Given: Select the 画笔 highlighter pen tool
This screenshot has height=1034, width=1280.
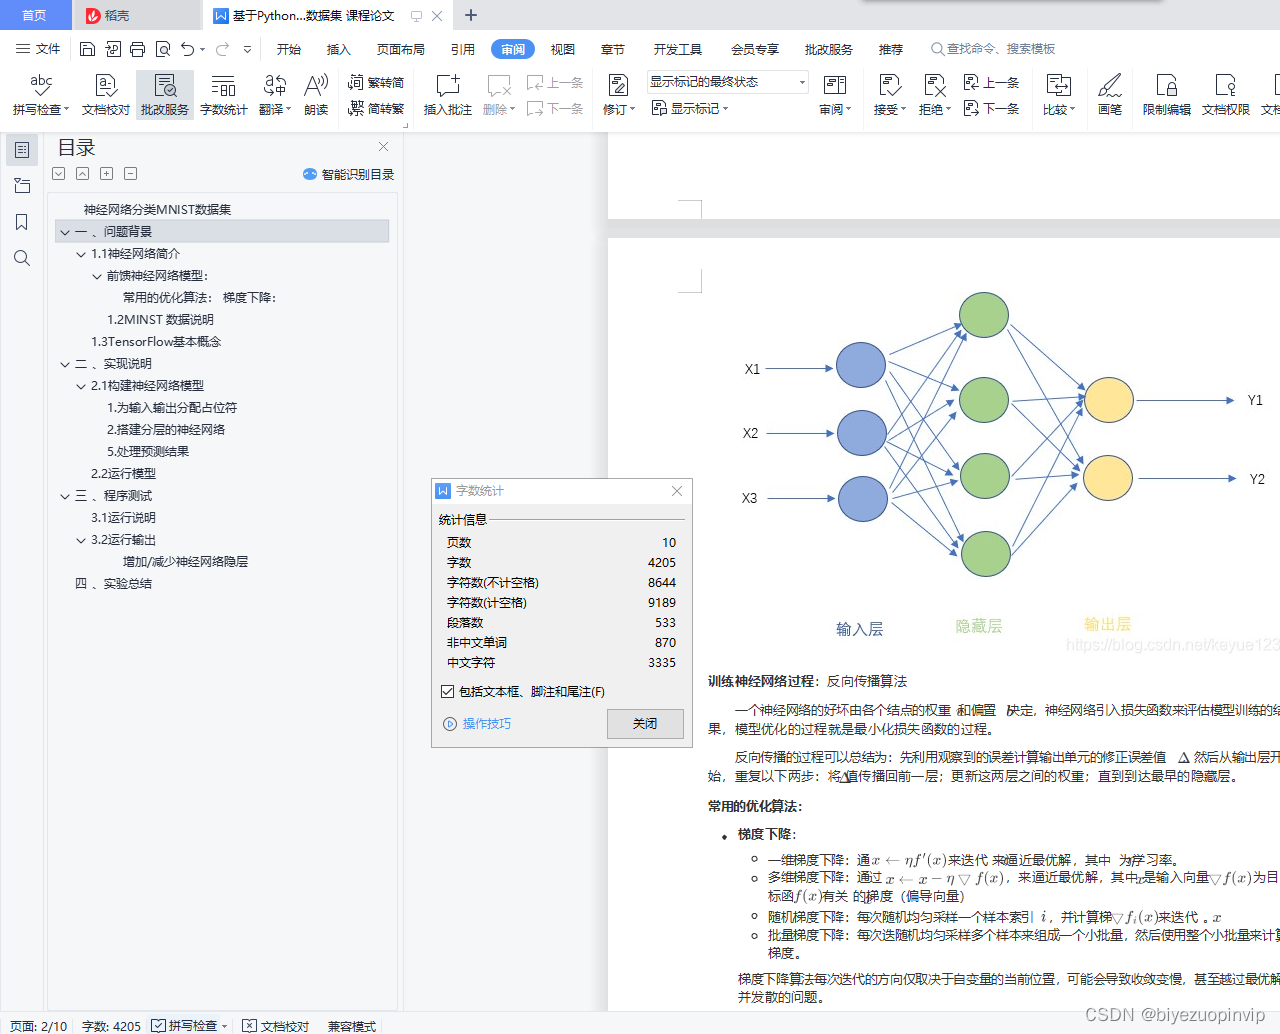Looking at the screenshot, I should 1110,95.
